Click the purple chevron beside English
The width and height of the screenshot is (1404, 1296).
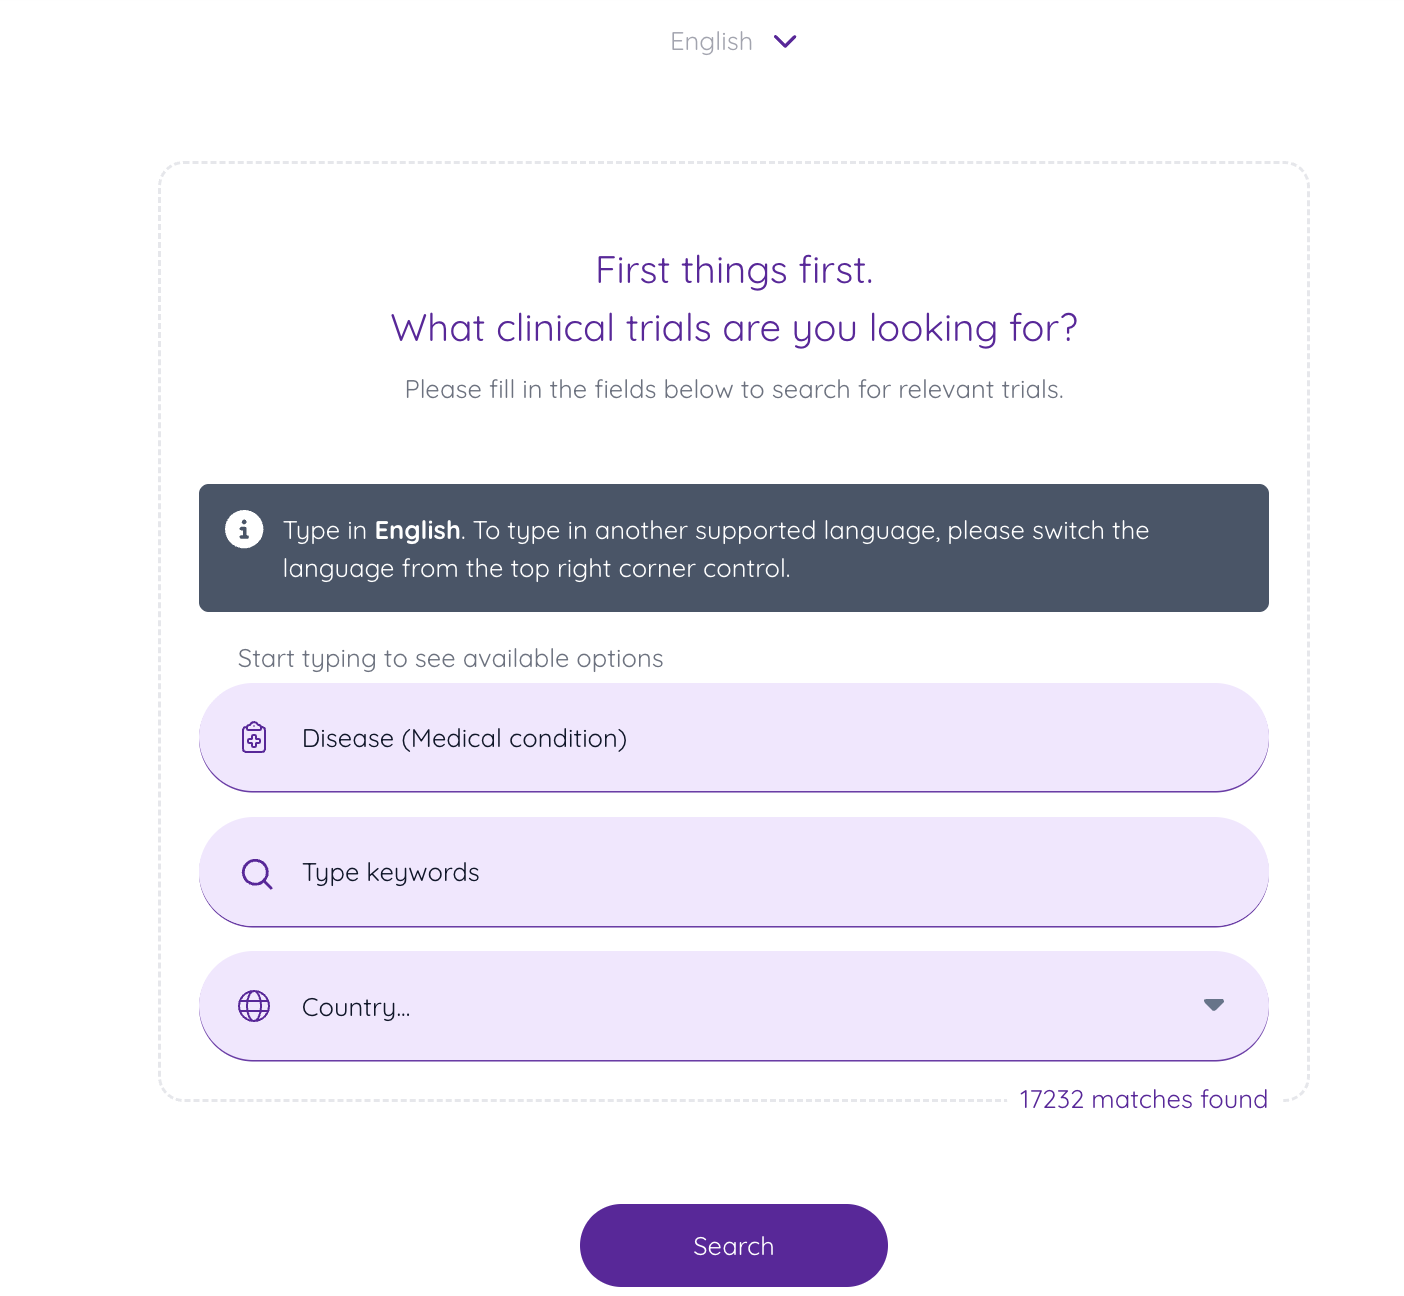(x=784, y=41)
